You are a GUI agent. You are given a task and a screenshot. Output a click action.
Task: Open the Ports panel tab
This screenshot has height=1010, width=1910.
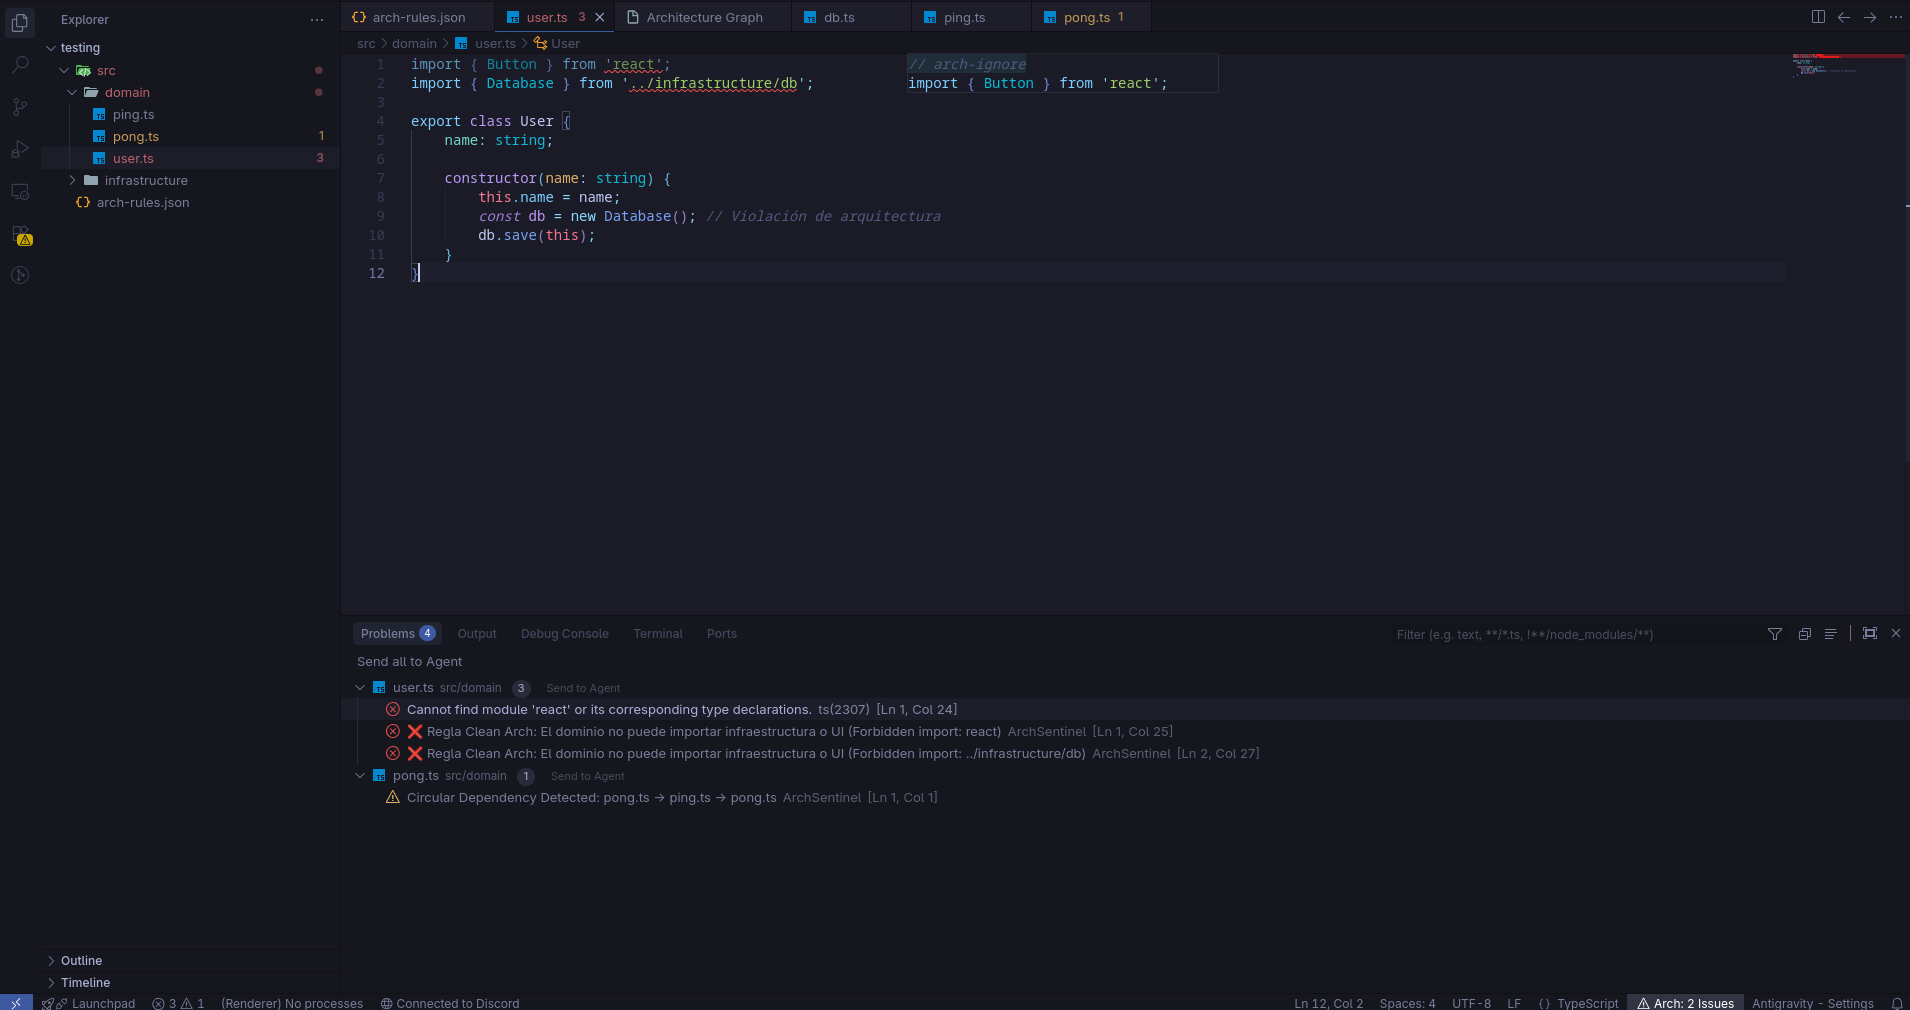coord(721,634)
